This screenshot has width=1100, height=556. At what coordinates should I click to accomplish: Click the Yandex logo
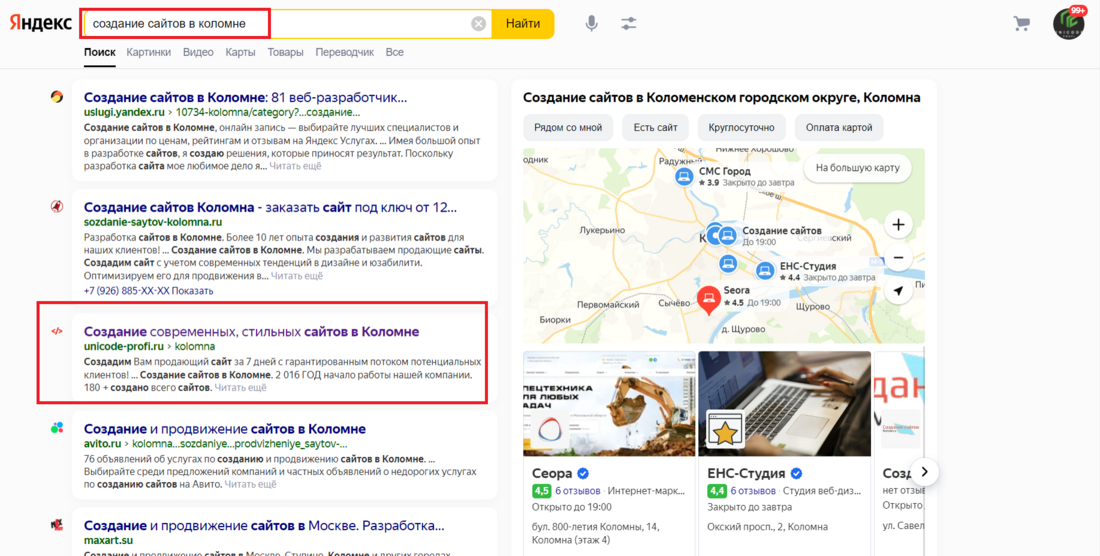[x=41, y=23]
